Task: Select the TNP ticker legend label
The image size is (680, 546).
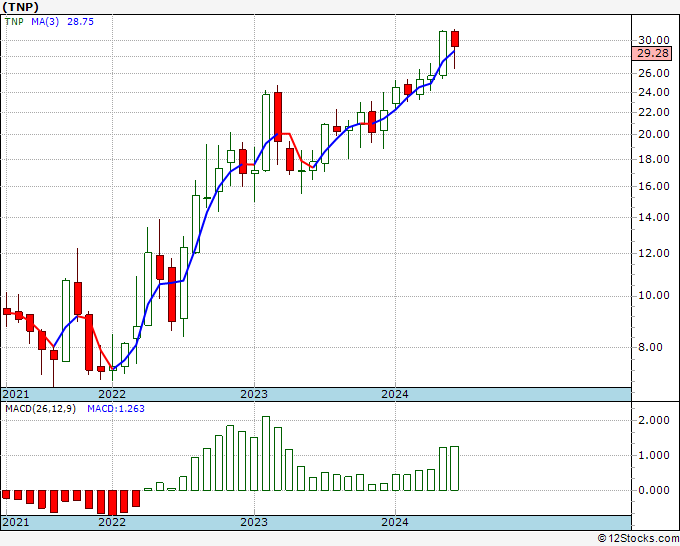Action: [x=14, y=22]
